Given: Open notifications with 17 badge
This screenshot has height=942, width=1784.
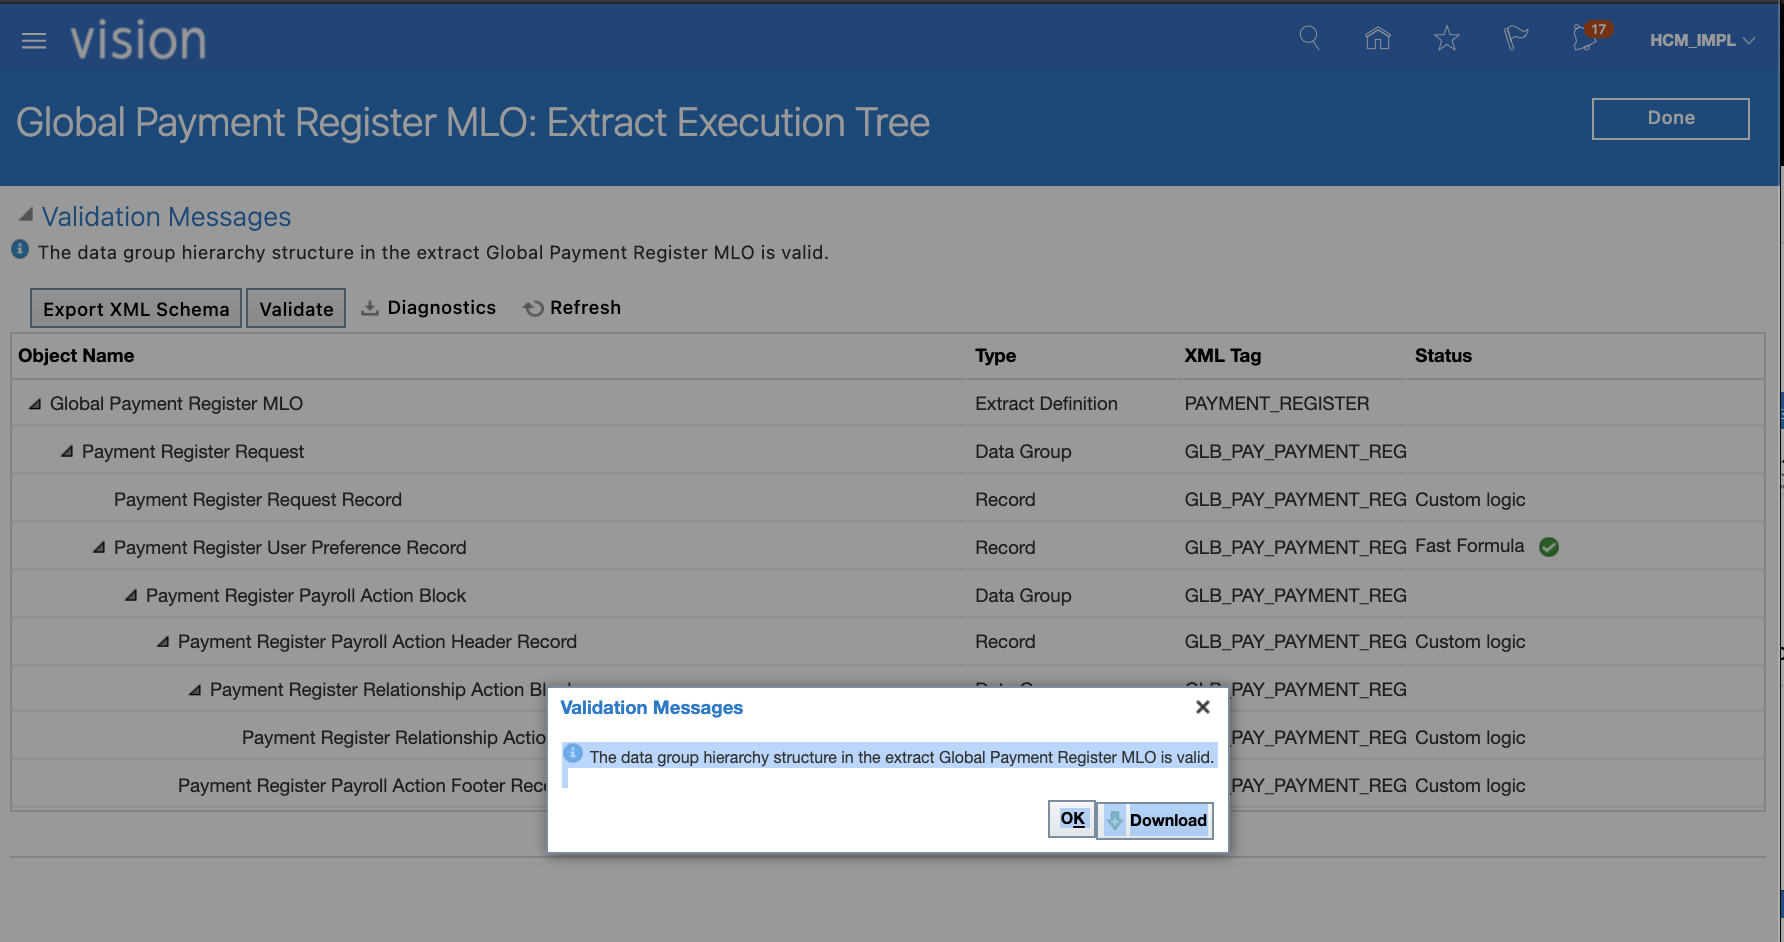Looking at the screenshot, I should pos(1589,37).
